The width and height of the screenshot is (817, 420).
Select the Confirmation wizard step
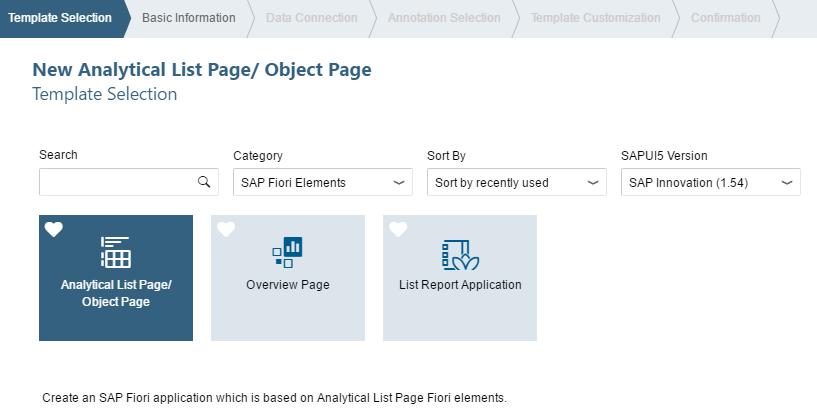coord(725,18)
